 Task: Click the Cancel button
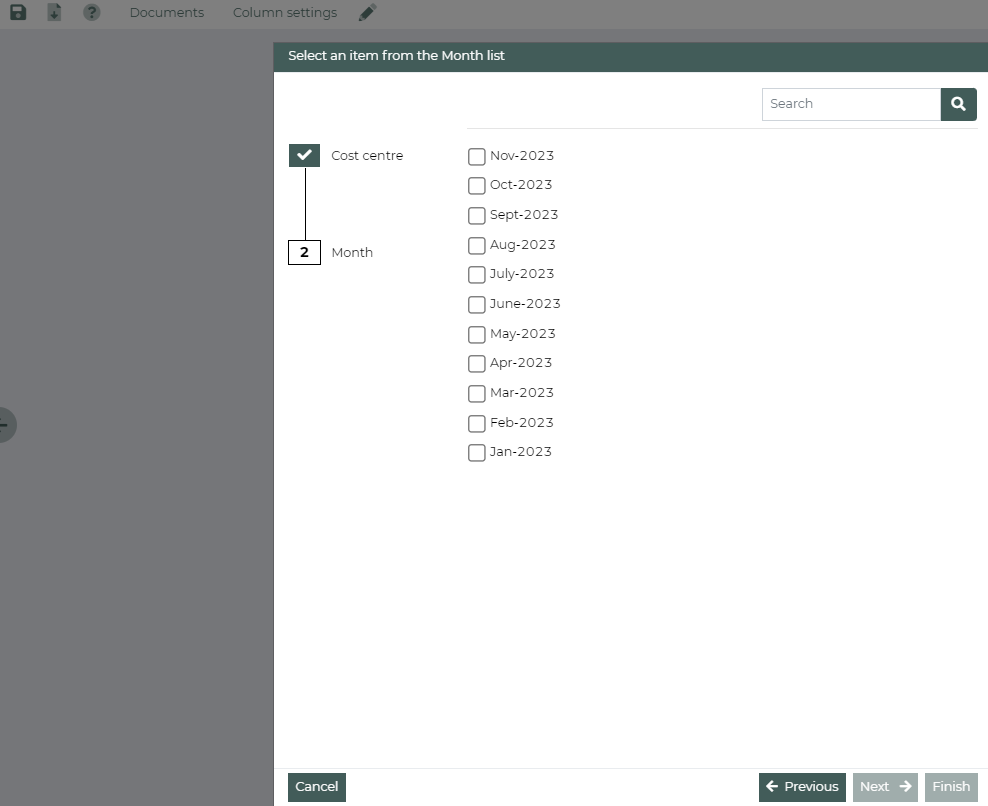coord(317,787)
